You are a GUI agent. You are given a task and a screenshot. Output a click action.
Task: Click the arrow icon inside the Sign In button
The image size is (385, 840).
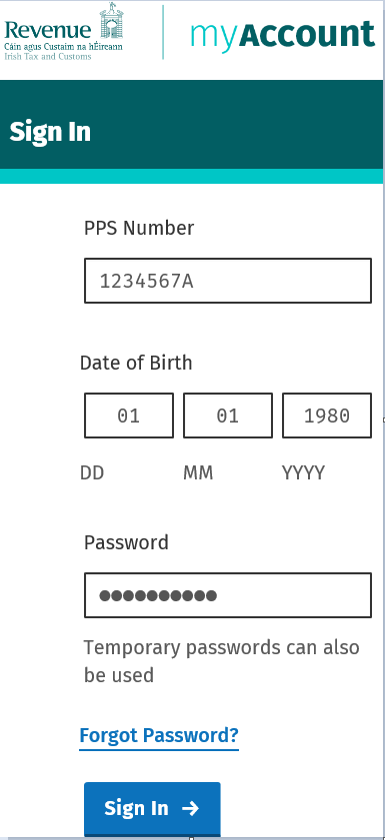pyautogui.click(x=190, y=808)
